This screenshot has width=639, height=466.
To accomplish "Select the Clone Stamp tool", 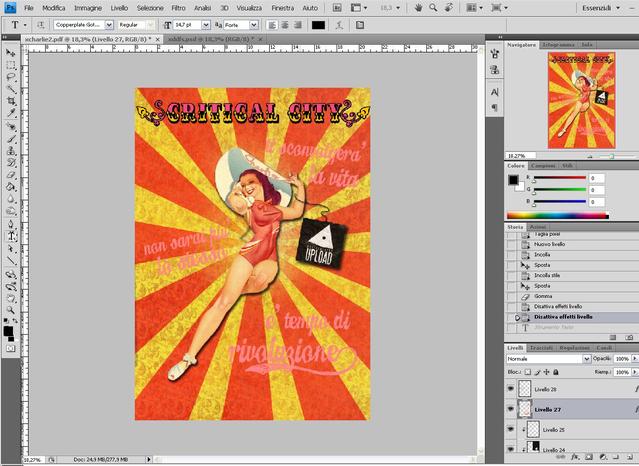I will 11,151.
